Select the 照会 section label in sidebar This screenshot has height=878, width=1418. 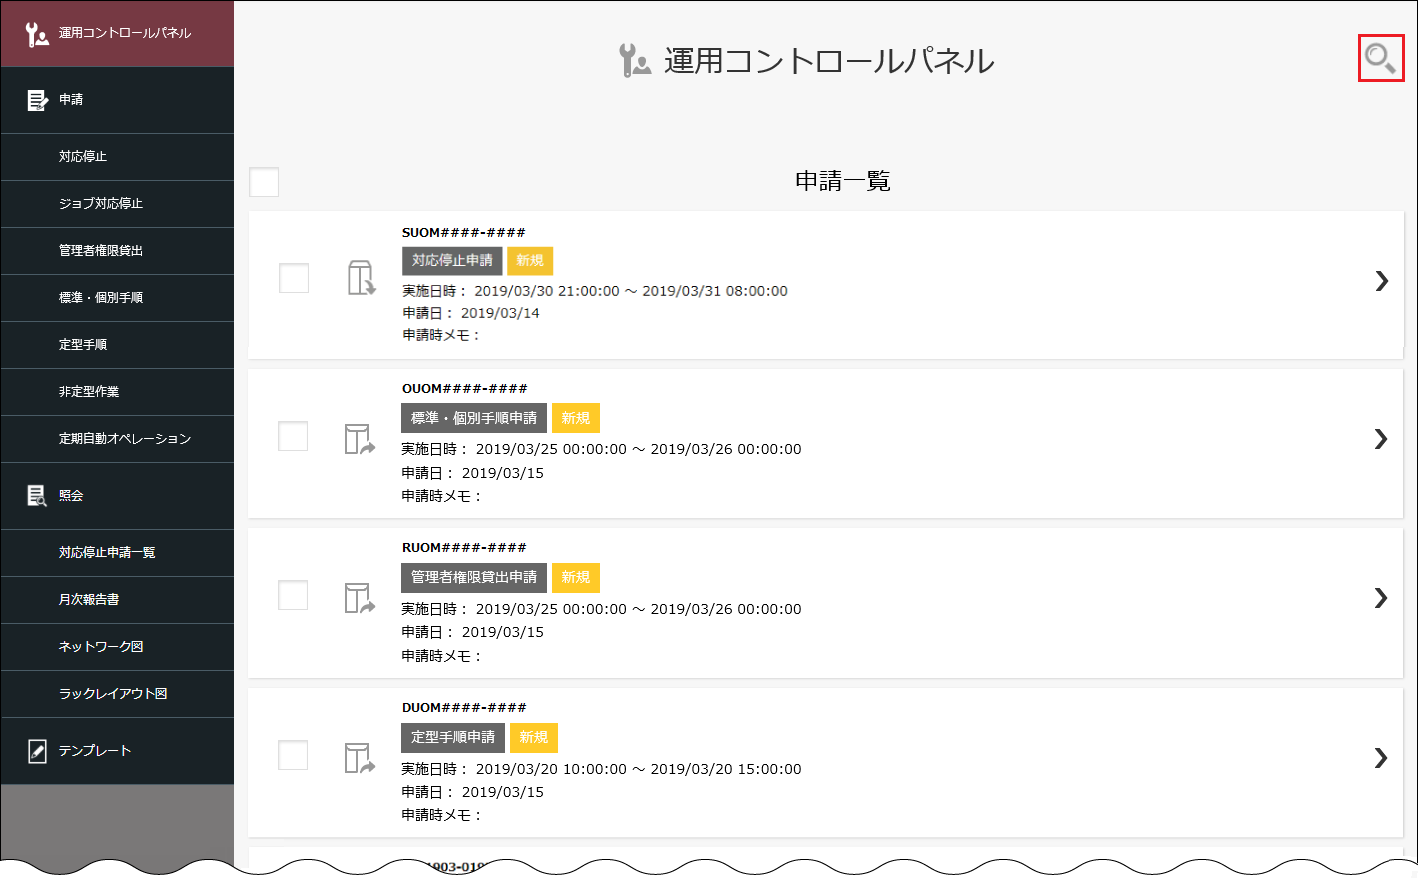point(71,496)
